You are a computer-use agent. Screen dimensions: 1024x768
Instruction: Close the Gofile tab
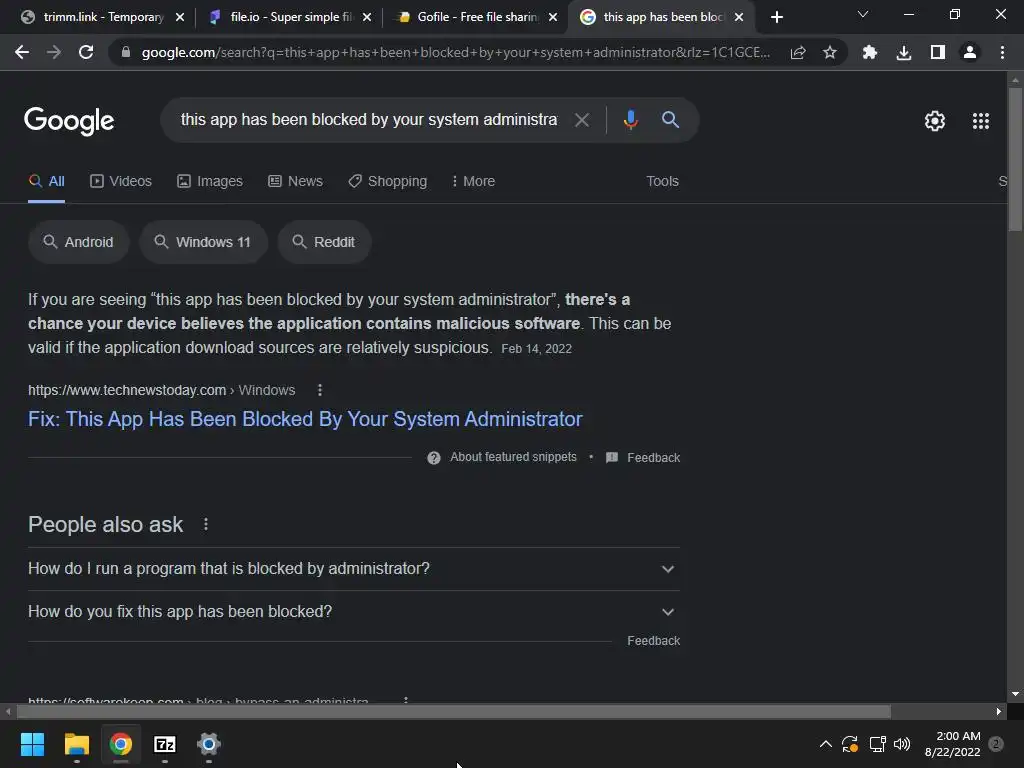[553, 17]
